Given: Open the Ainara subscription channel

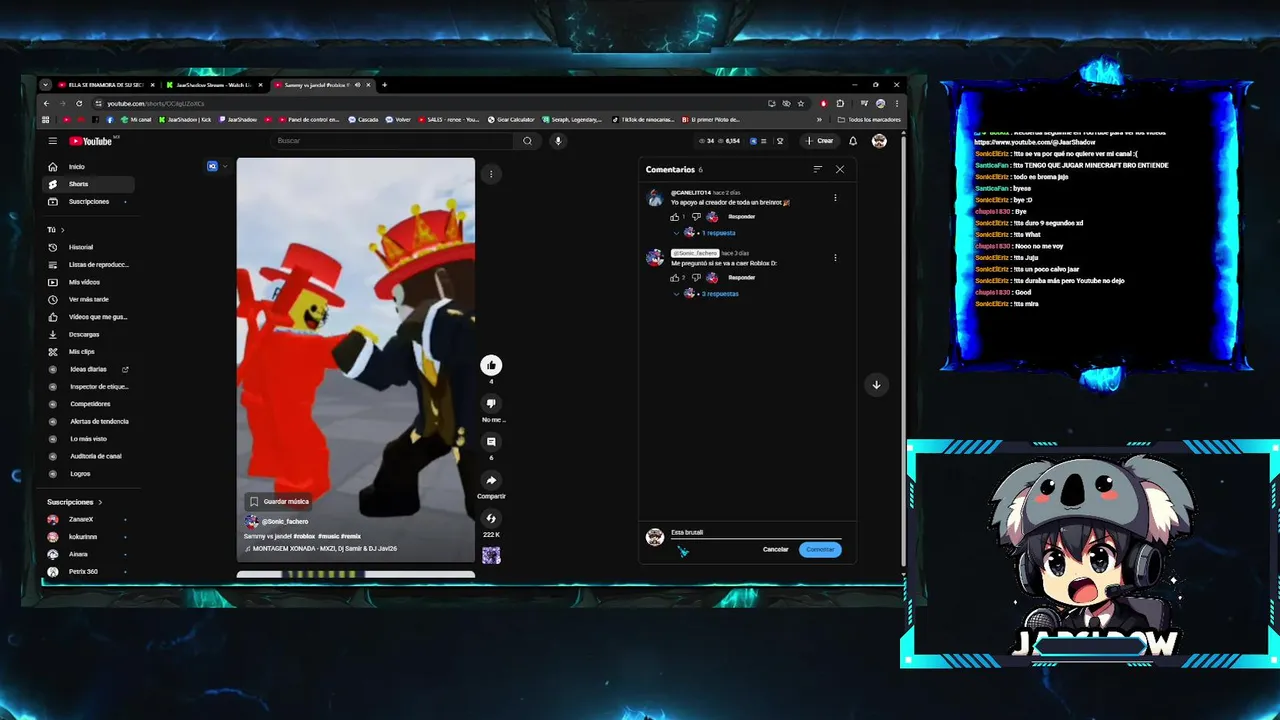Looking at the screenshot, I should click(88, 554).
